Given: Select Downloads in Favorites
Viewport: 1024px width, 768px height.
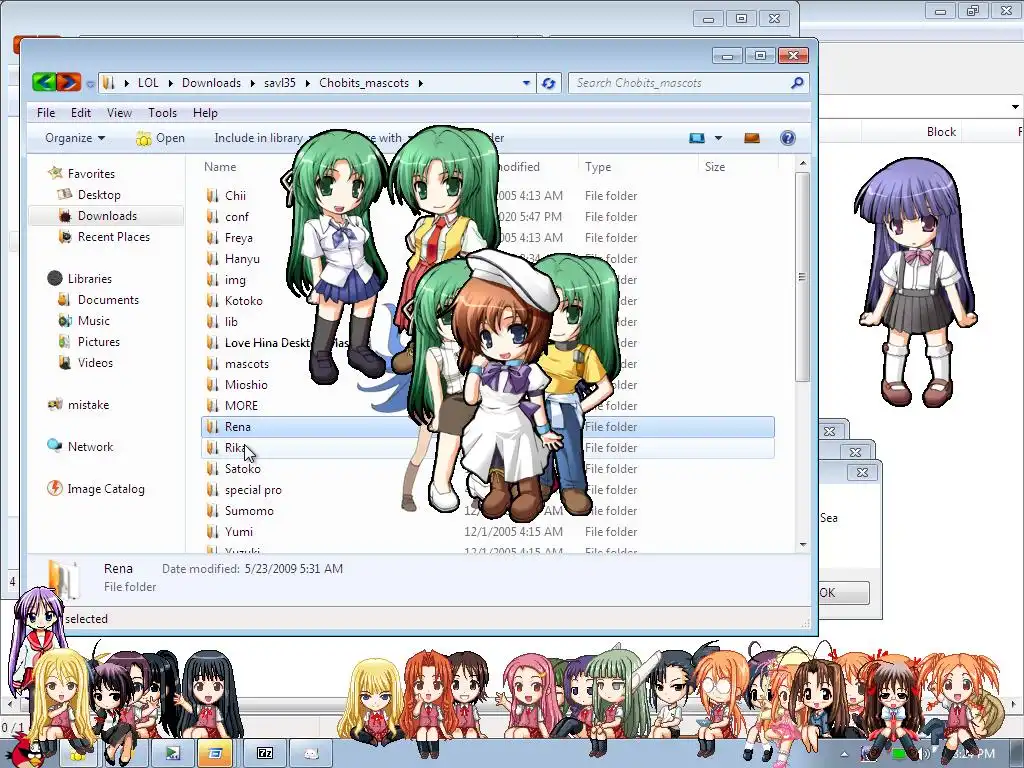Looking at the screenshot, I should (107, 216).
